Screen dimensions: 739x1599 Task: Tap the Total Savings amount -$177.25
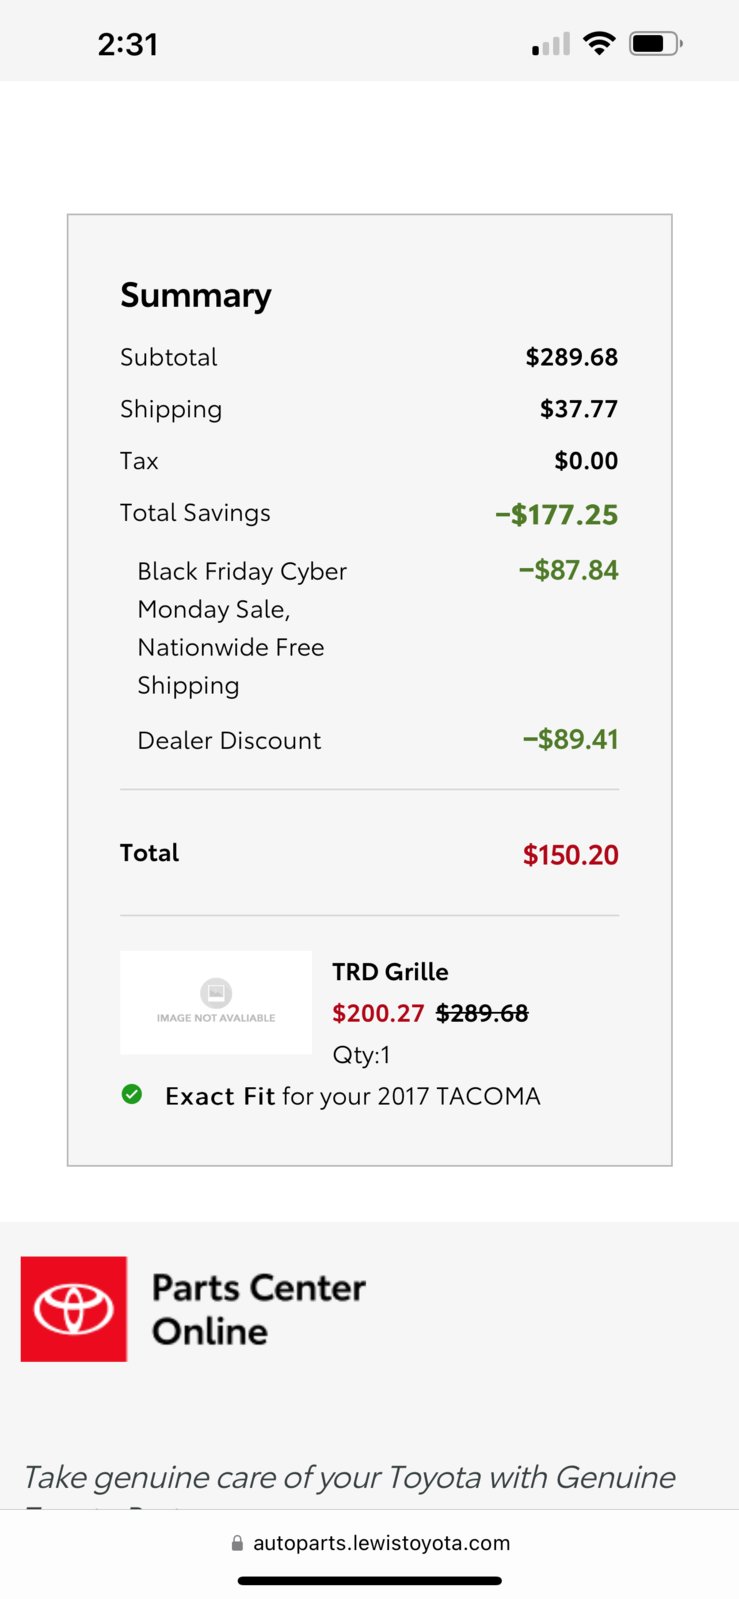[557, 514]
